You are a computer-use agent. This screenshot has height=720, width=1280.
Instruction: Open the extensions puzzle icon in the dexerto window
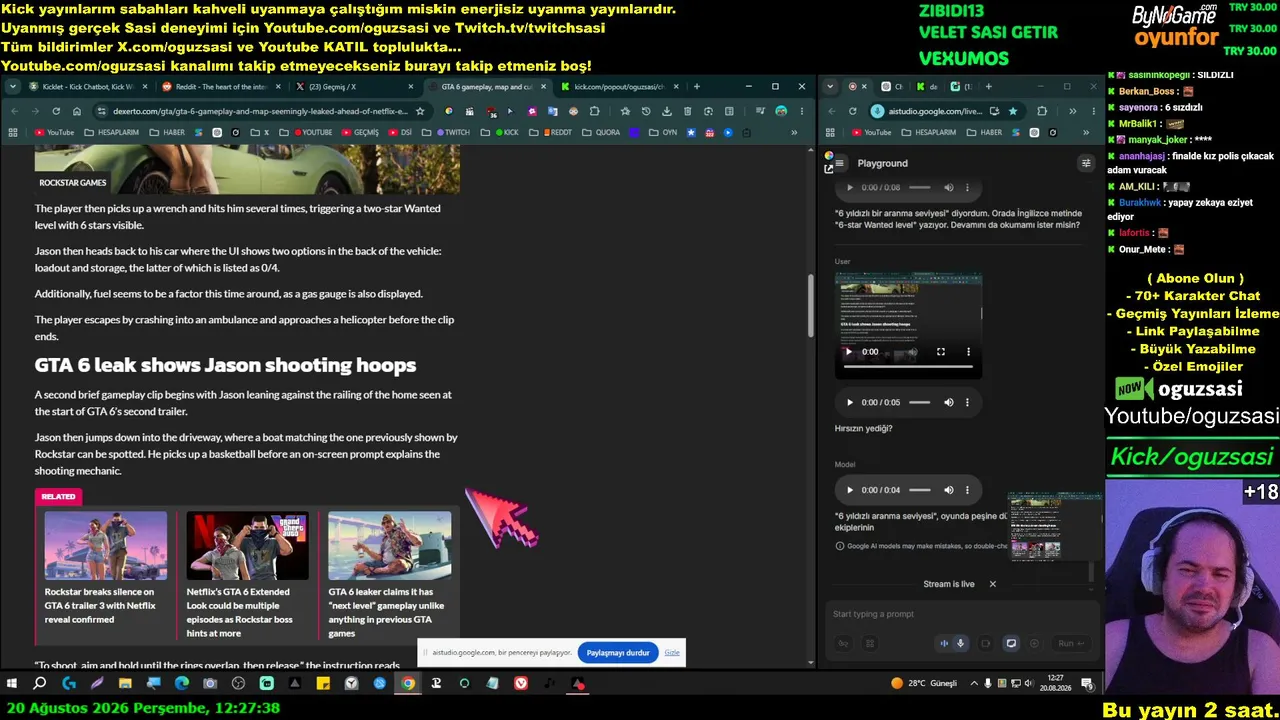tap(595, 111)
